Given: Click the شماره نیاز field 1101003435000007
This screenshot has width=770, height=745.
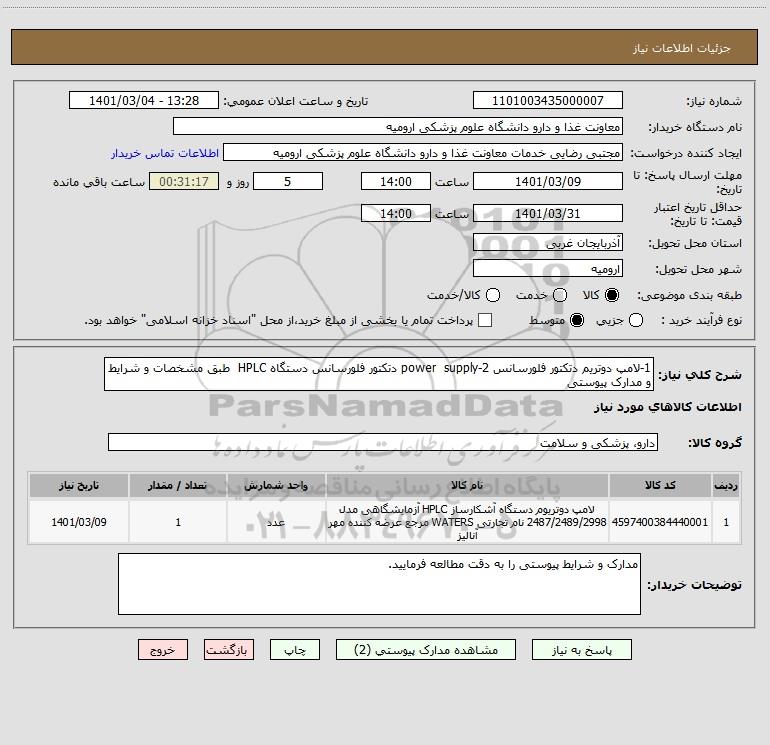Looking at the screenshot, I should click(x=548, y=101).
